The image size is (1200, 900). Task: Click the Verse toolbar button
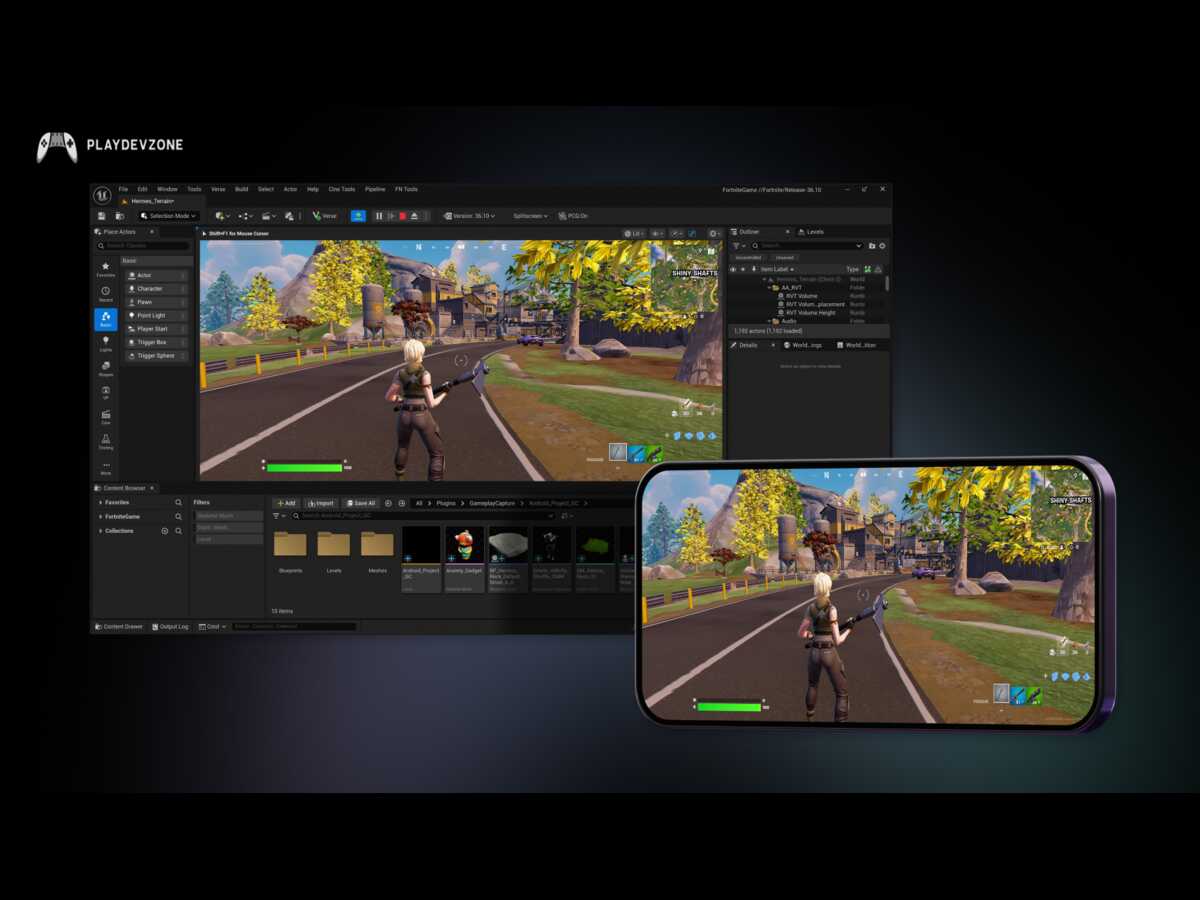click(x=324, y=216)
